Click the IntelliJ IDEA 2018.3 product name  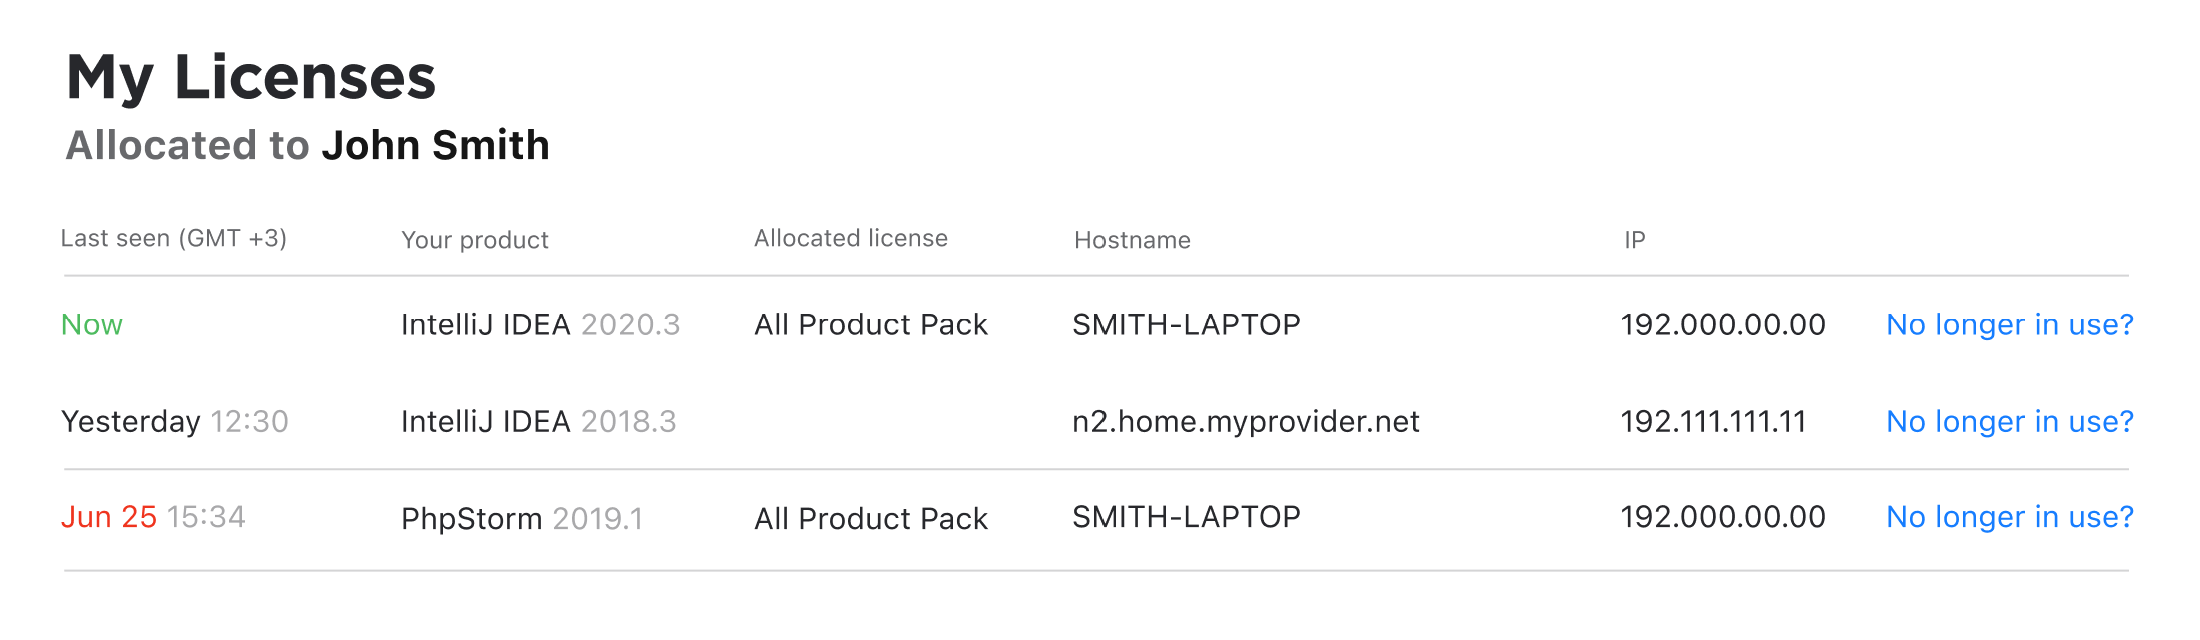(538, 422)
